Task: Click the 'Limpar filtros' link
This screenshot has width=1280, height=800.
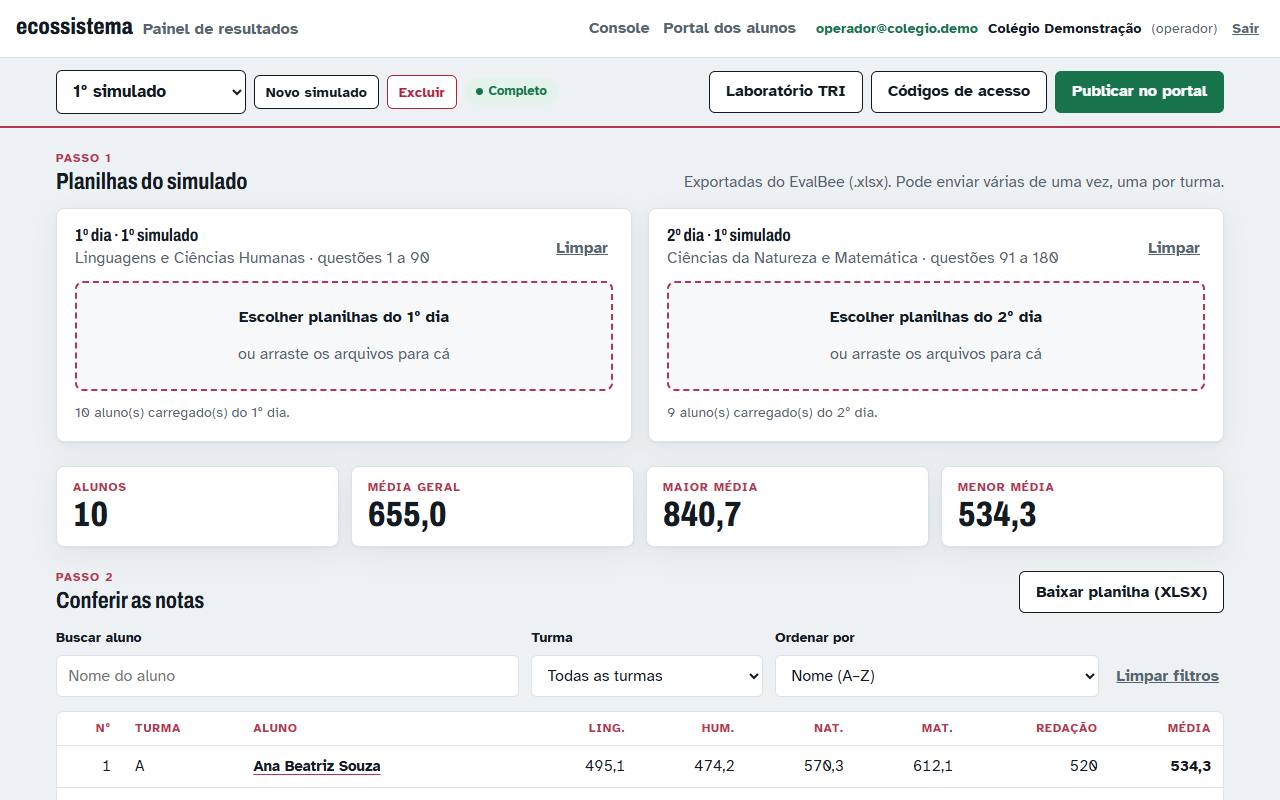Action: tap(1168, 676)
